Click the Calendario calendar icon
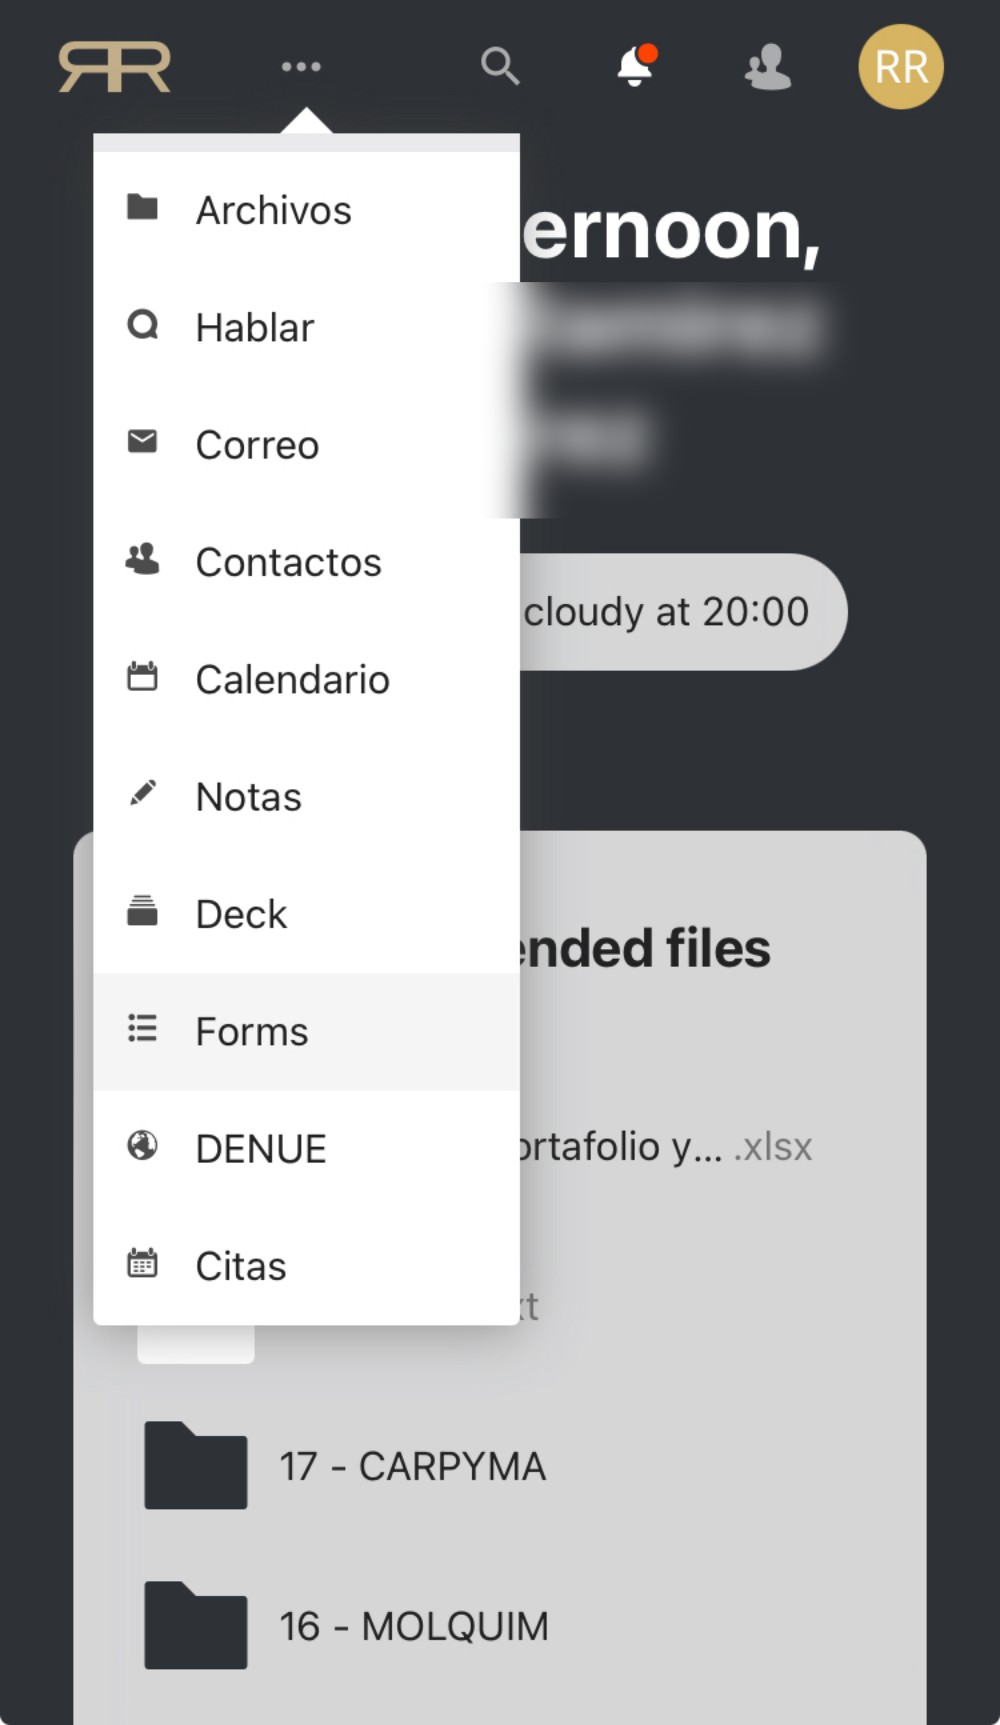Viewport: 1000px width, 1725px height. tap(142, 677)
